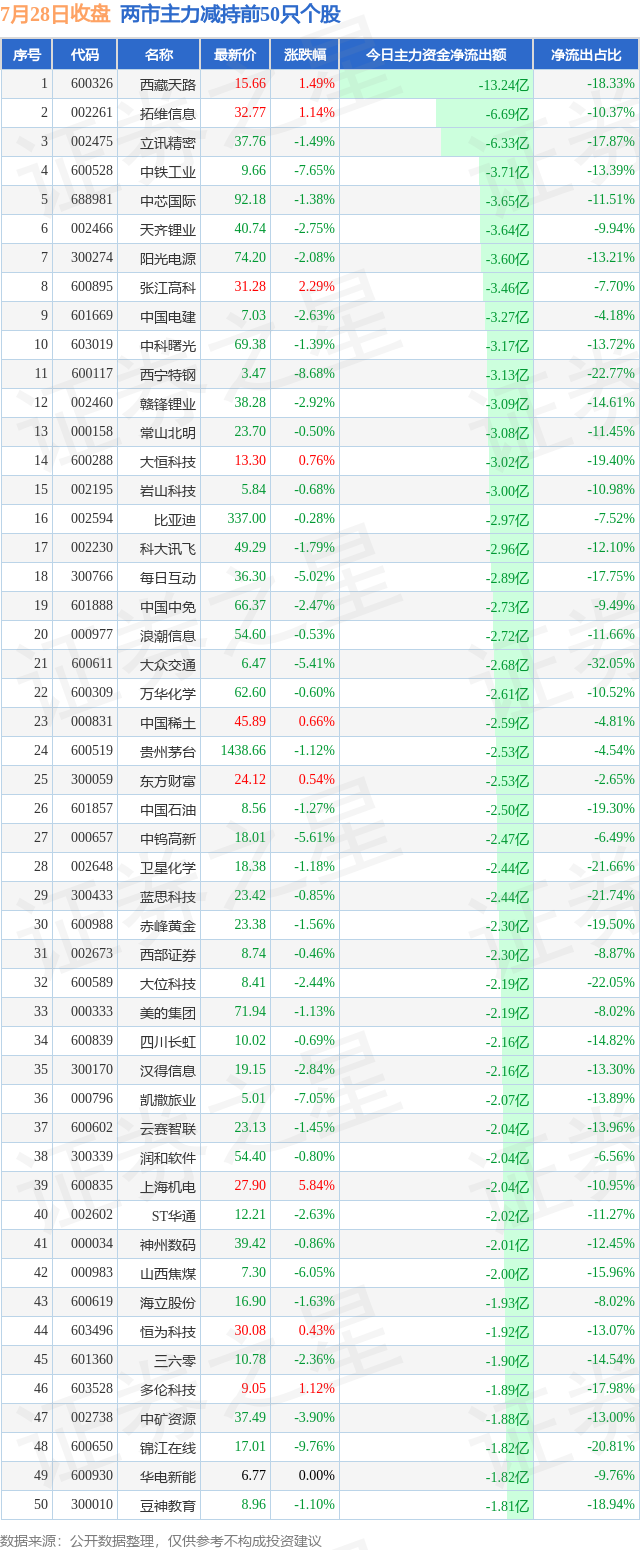The height and width of the screenshot is (1550, 640).
Task: Select stock name 赣锋锂业
Action: pyautogui.click(x=168, y=403)
